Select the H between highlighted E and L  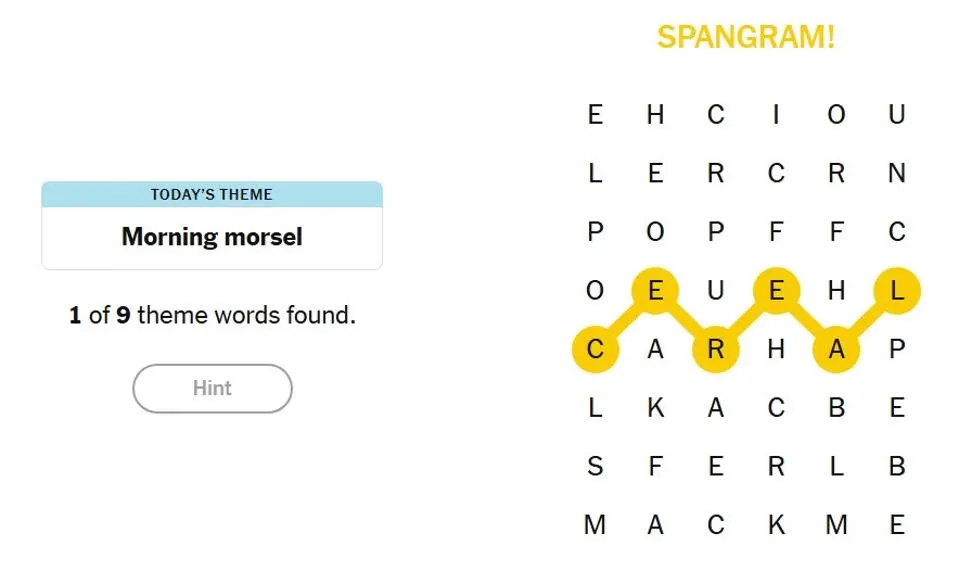click(836, 291)
